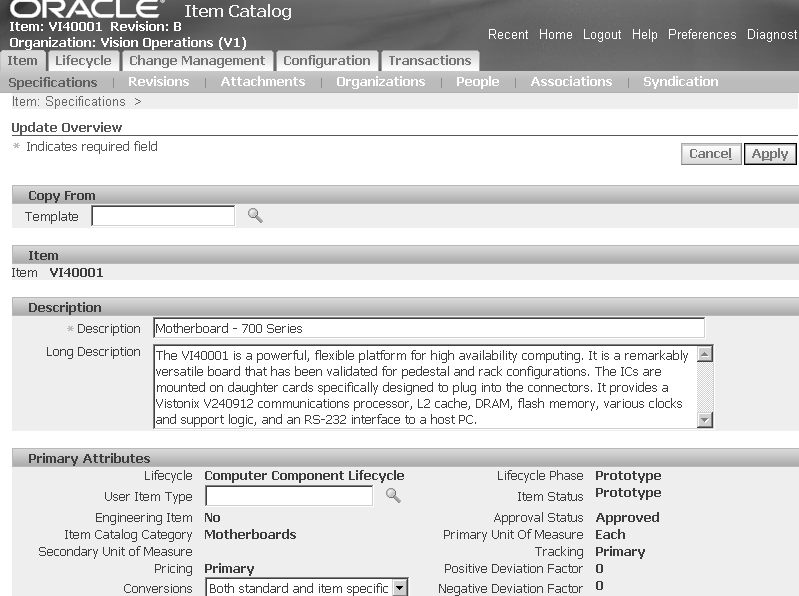Switch to the Item tab

click(x=22, y=61)
